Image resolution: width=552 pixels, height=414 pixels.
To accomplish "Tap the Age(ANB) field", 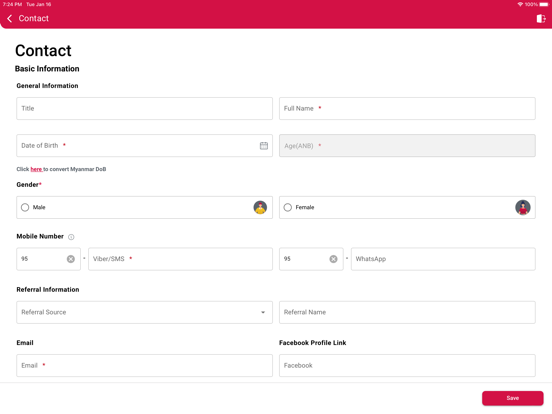I will click(407, 145).
